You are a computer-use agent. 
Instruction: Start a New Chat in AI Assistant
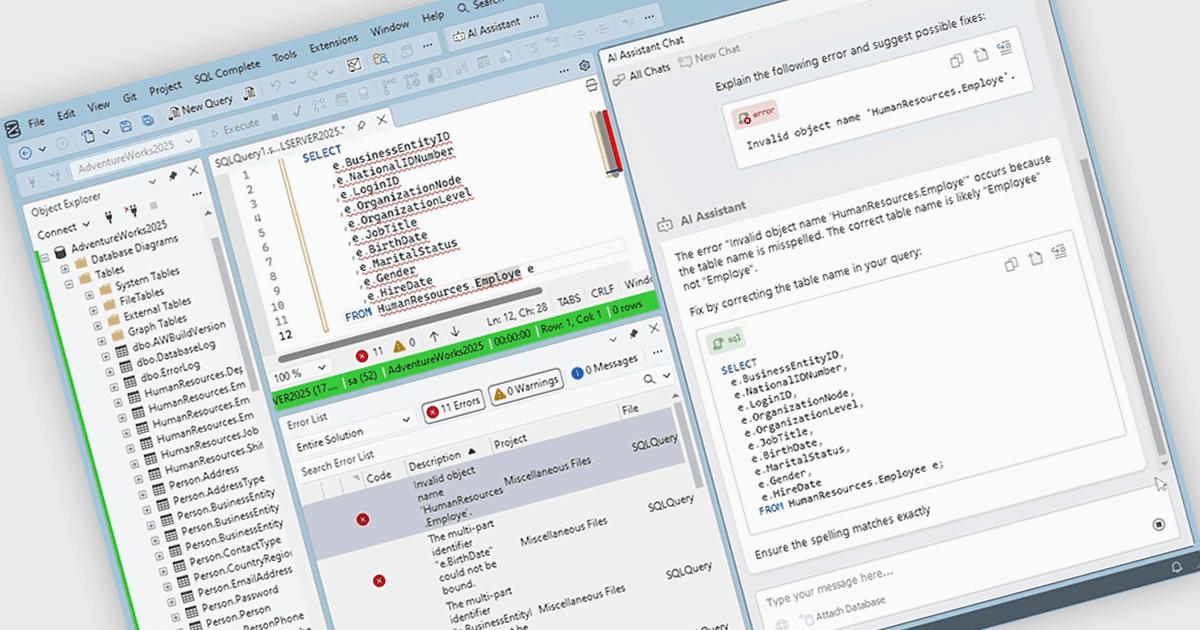click(x=709, y=55)
